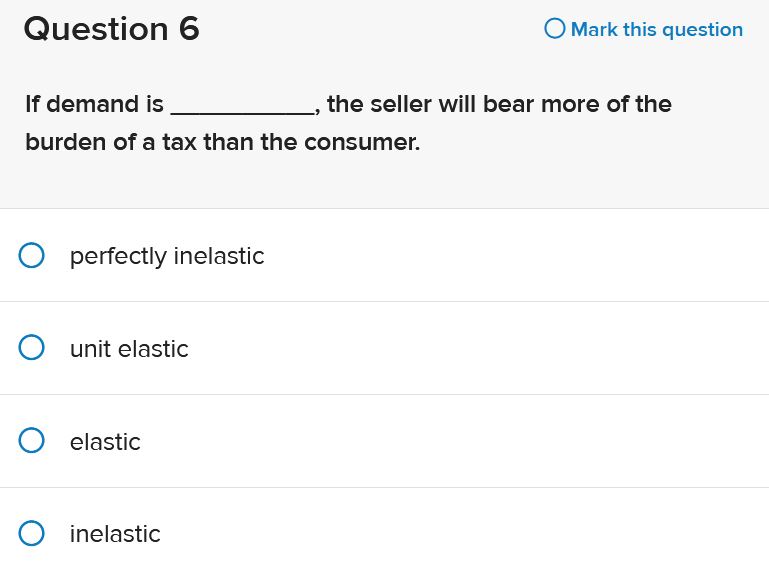Toggle the Mark this question circle
769x575 pixels.
pos(555,29)
